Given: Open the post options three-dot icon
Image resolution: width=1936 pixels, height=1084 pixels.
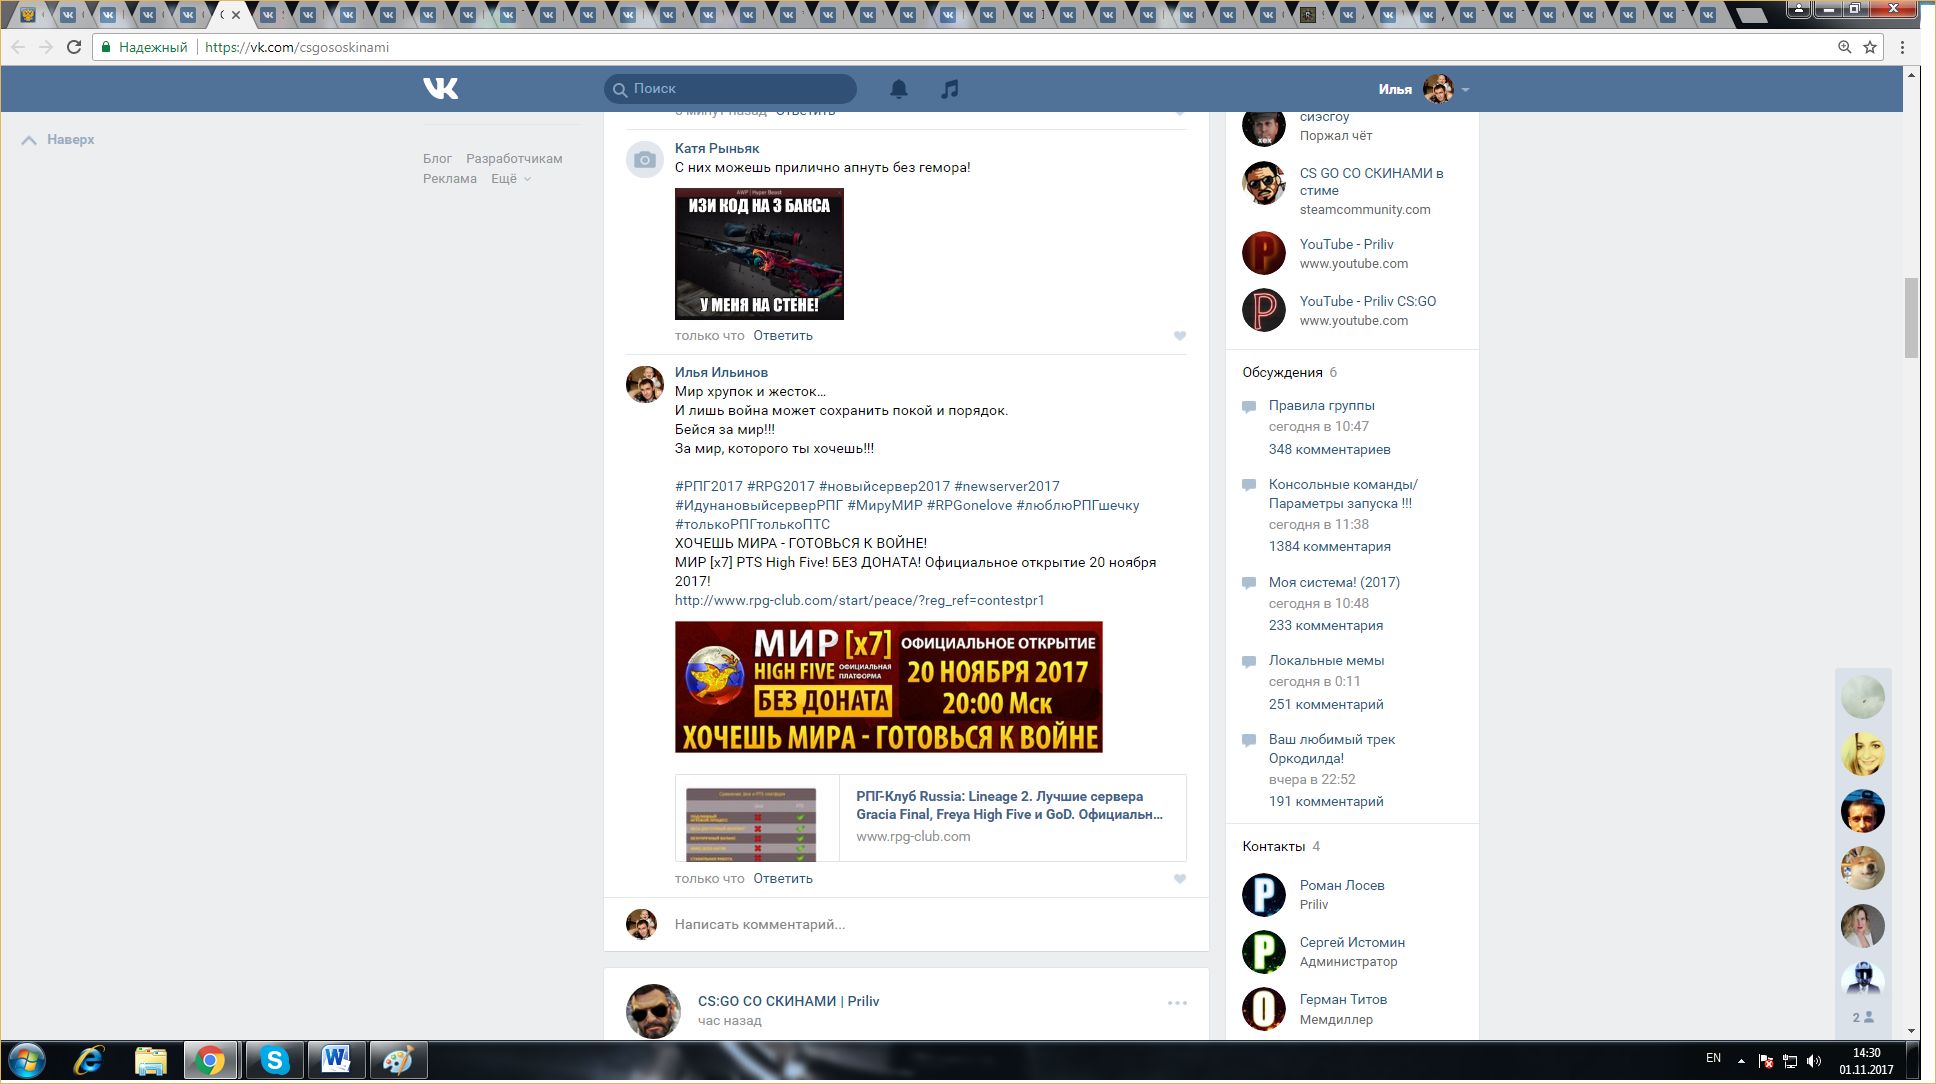Looking at the screenshot, I should click(x=1177, y=1003).
